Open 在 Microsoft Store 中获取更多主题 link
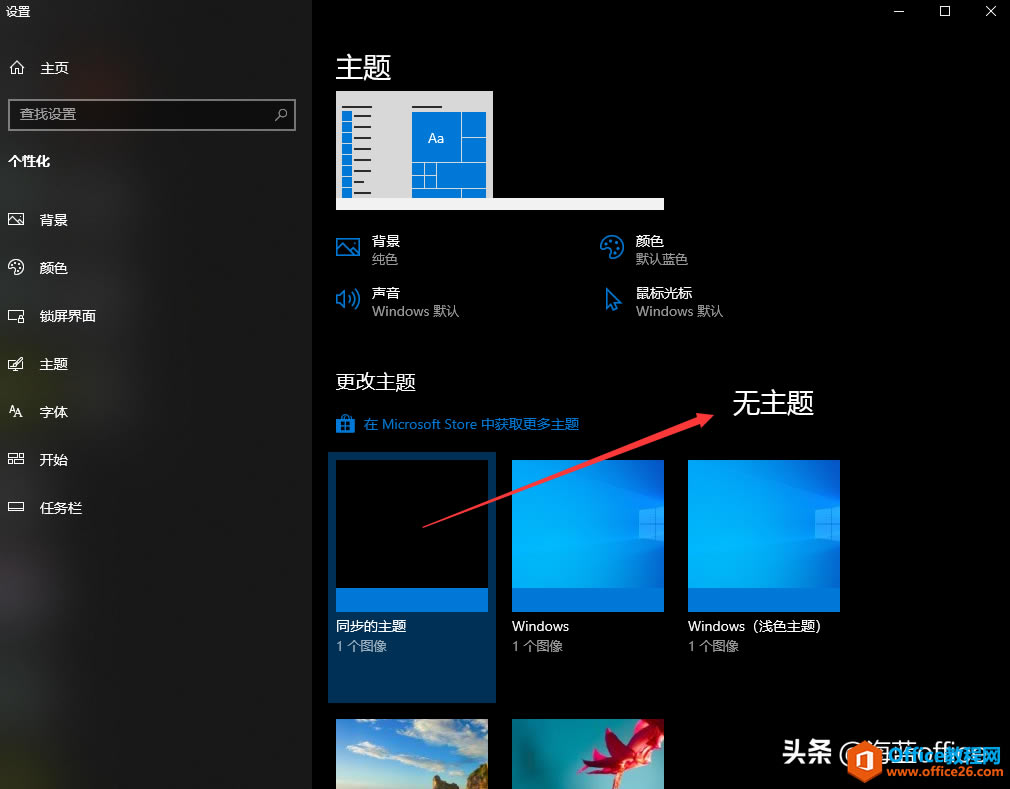1010x789 pixels. (457, 424)
